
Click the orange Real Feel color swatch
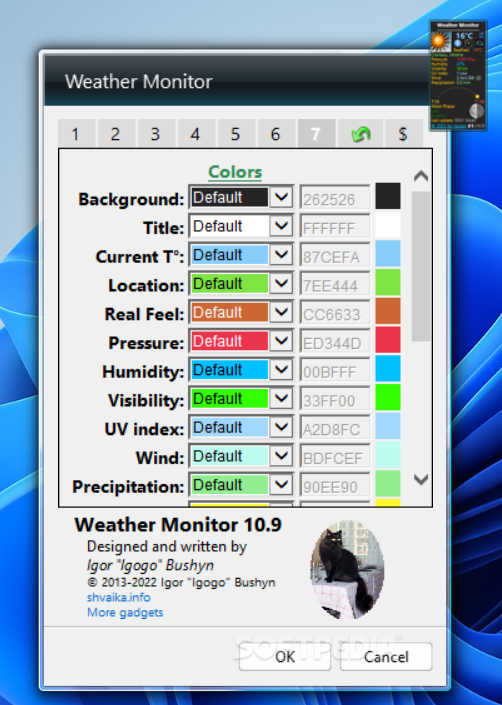point(388,311)
